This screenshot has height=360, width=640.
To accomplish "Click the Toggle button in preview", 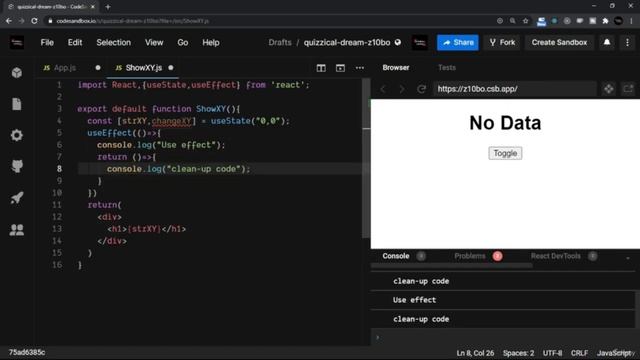I will pyautogui.click(x=505, y=153).
